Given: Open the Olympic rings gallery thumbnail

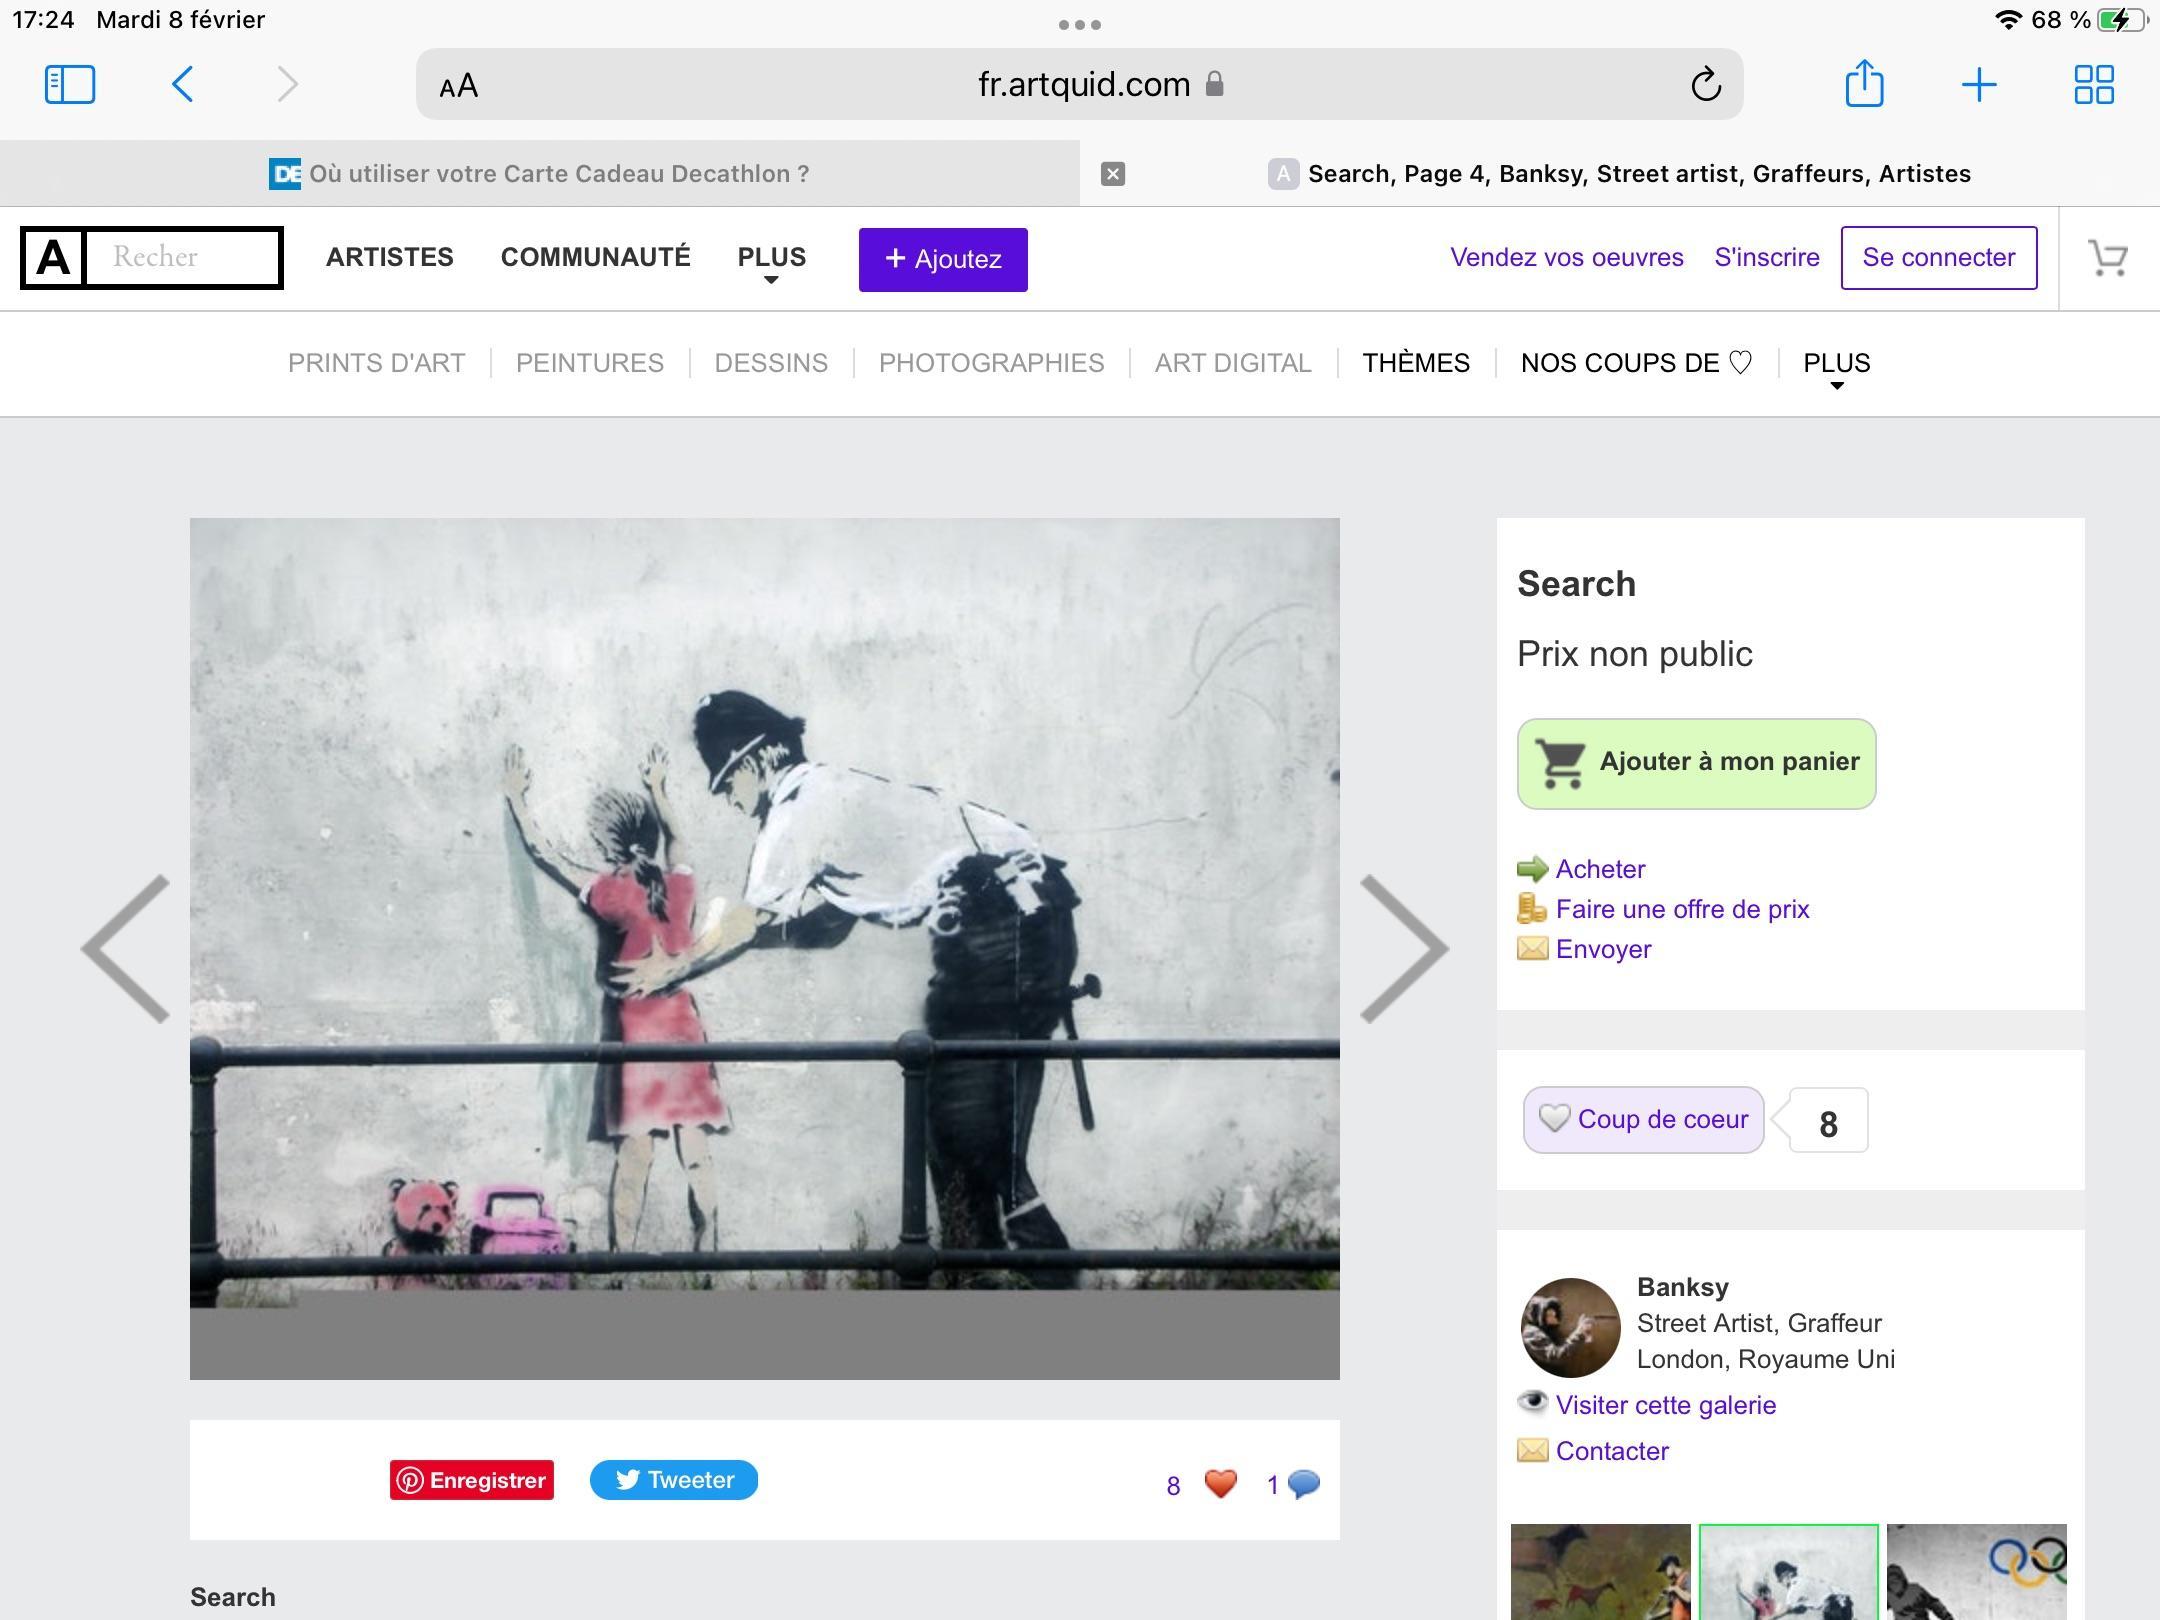Looking at the screenshot, I should click(x=1977, y=1572).
